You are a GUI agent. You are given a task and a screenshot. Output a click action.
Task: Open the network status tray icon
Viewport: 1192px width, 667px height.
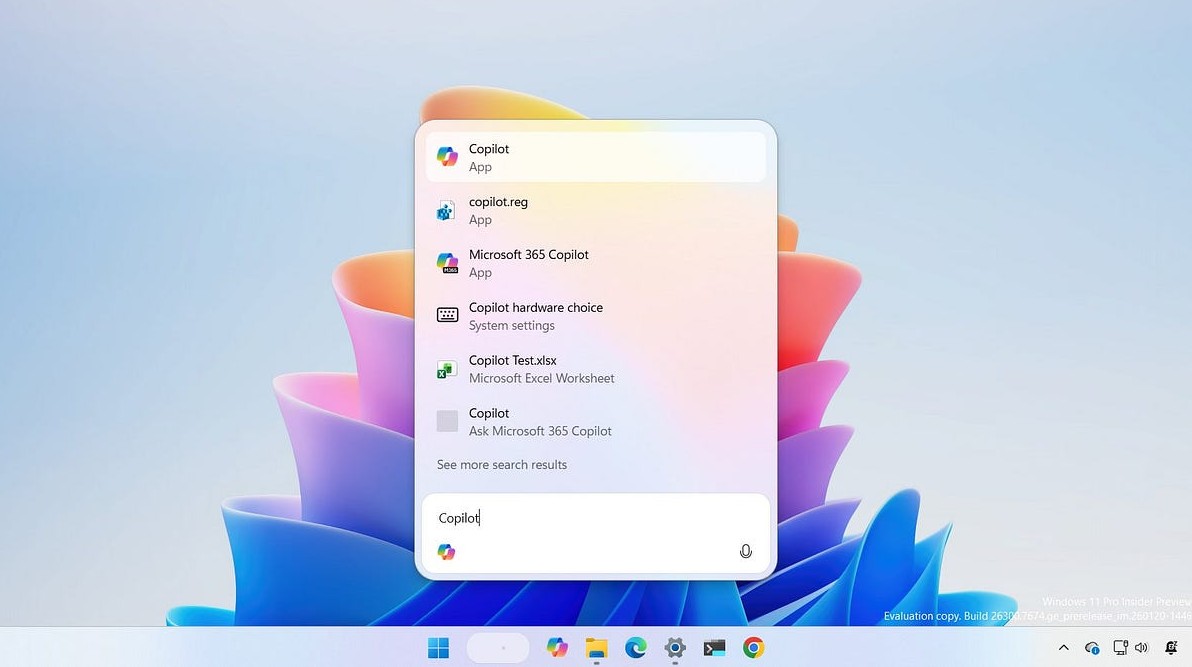pyautogui.click(x=1120, y=648)
